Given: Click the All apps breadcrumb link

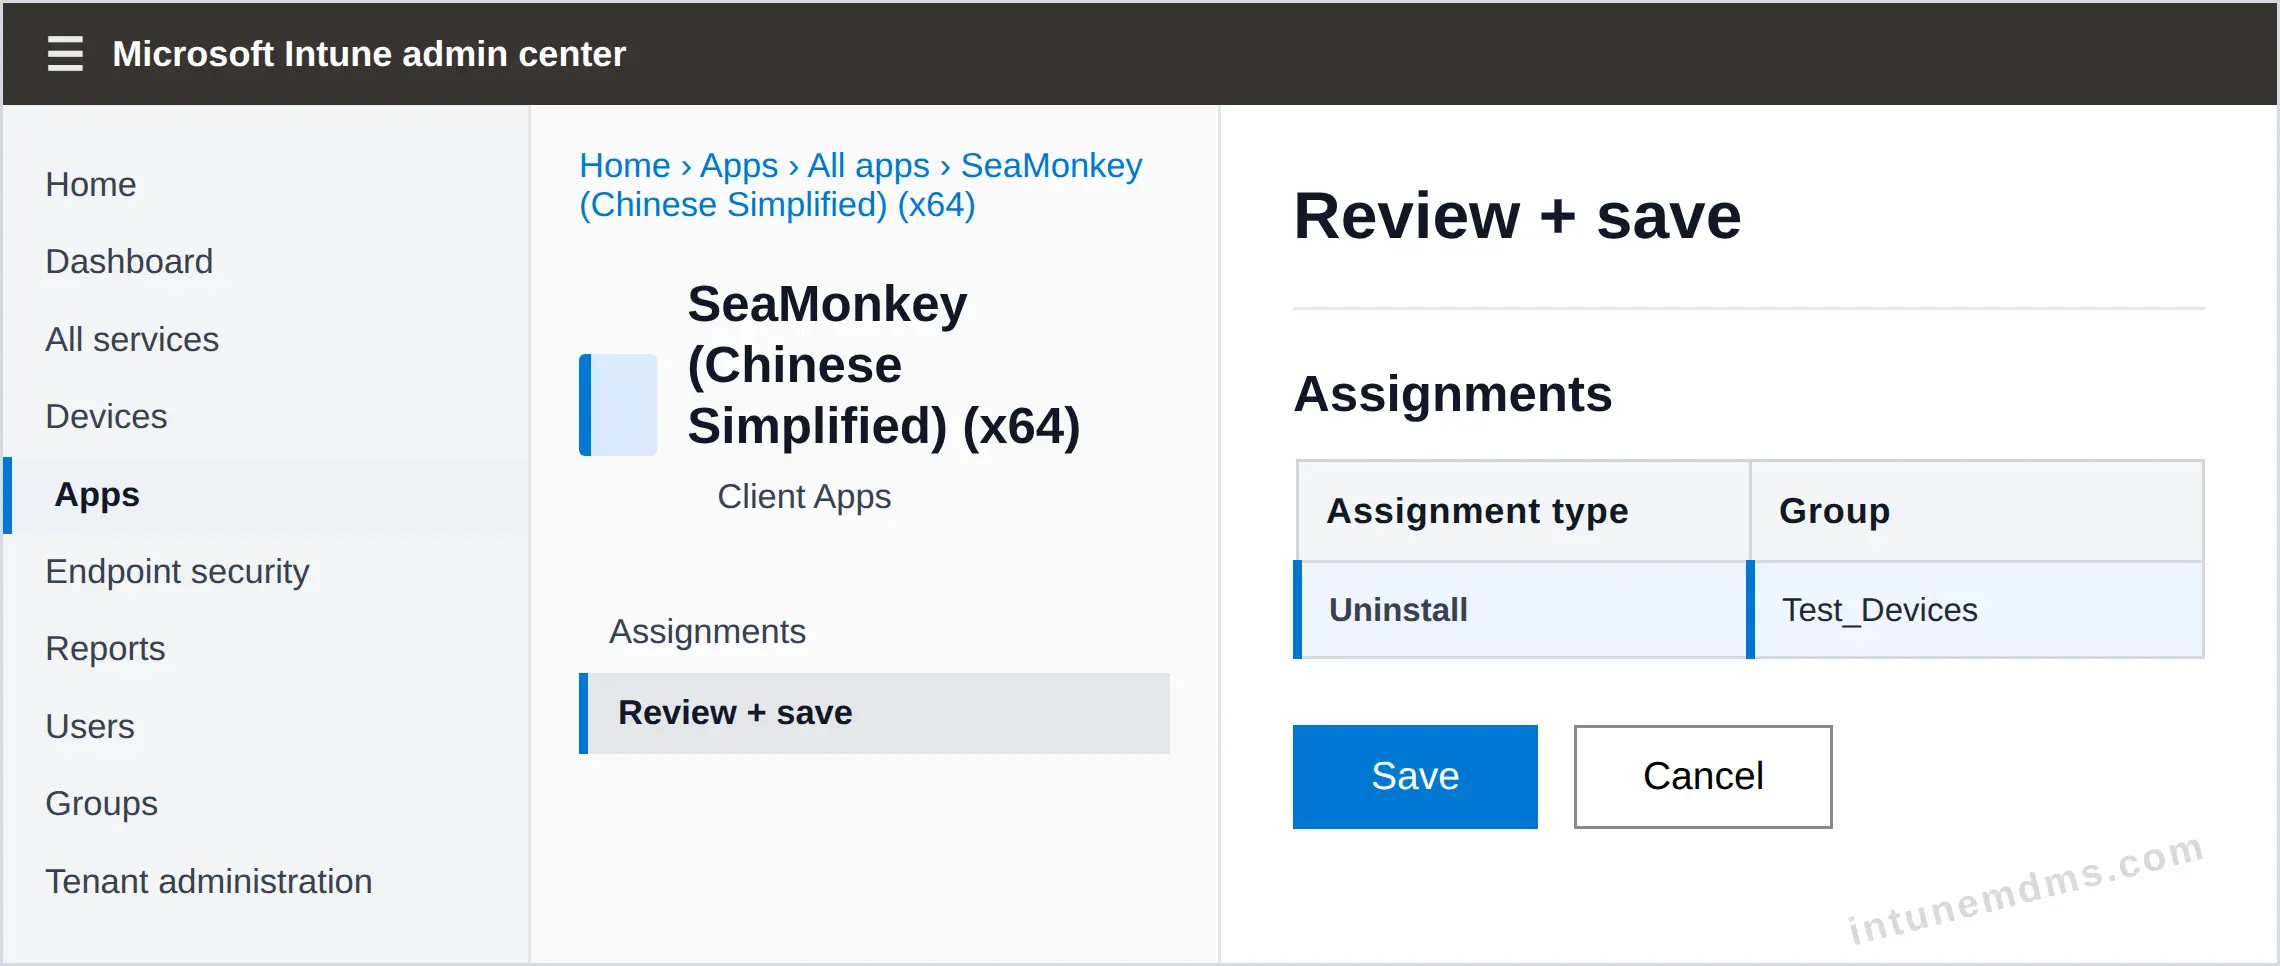Looking at the screenshot, I should (x=869, y=165).
